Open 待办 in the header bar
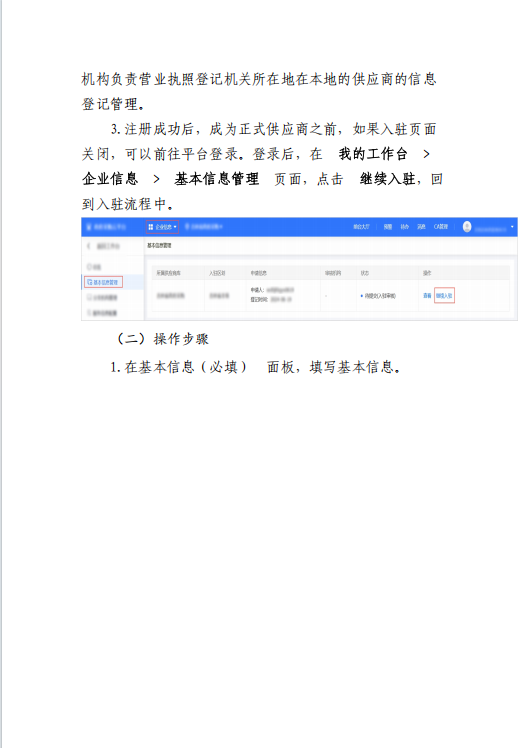The width and height of the screenshot is (532, 748). coord(405,227)
